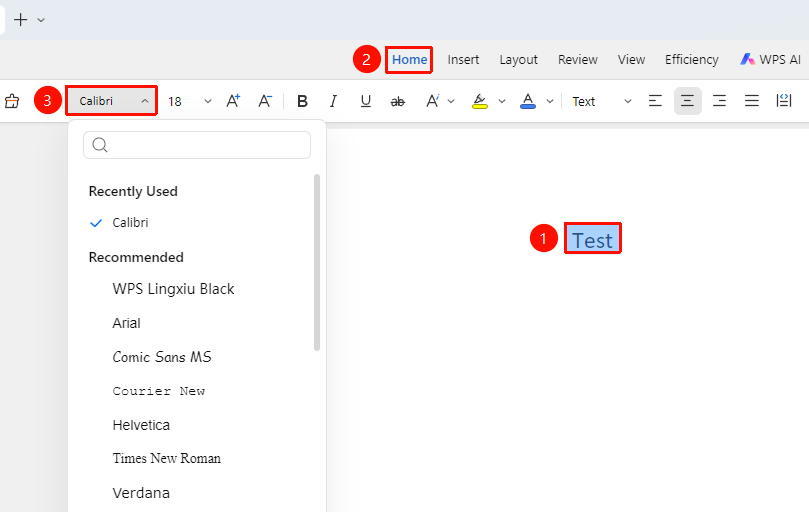
Task: Open the font size dropdown arrow
Action: [x=207, y=102]
